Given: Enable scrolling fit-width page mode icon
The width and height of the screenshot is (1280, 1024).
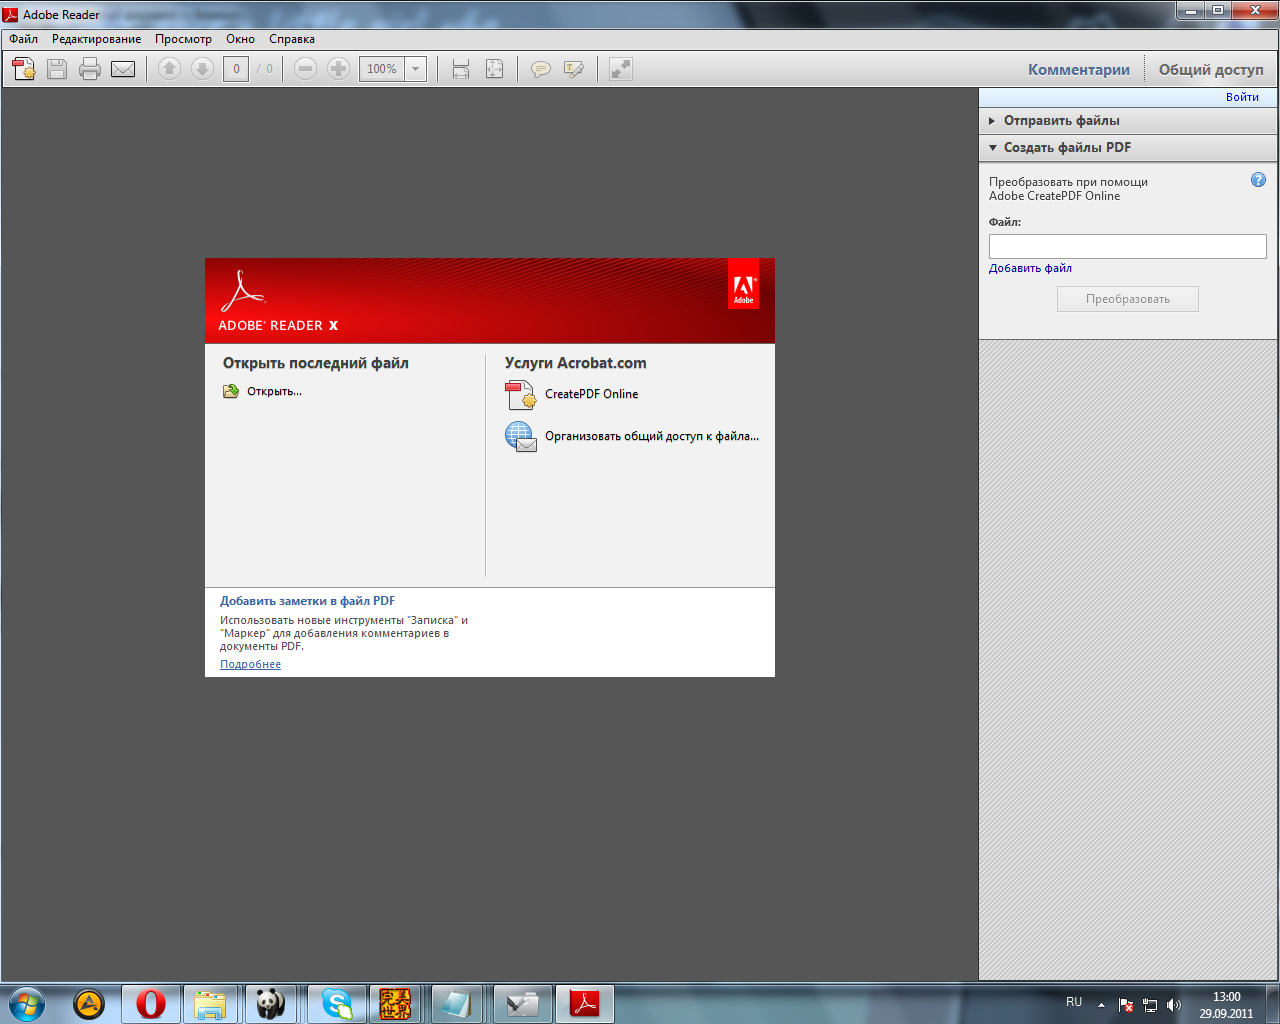Looking at the screenshot, I should coord(461,69).
